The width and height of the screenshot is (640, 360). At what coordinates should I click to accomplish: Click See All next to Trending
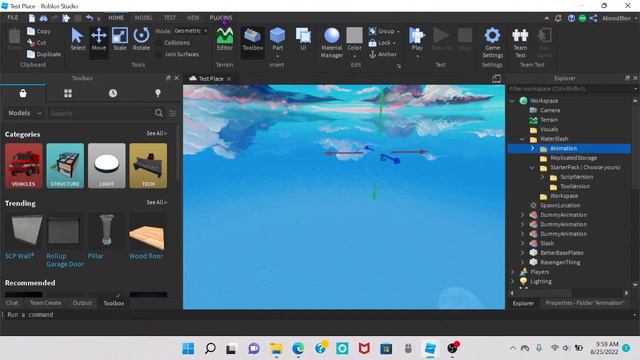click(x=156, y=202)
